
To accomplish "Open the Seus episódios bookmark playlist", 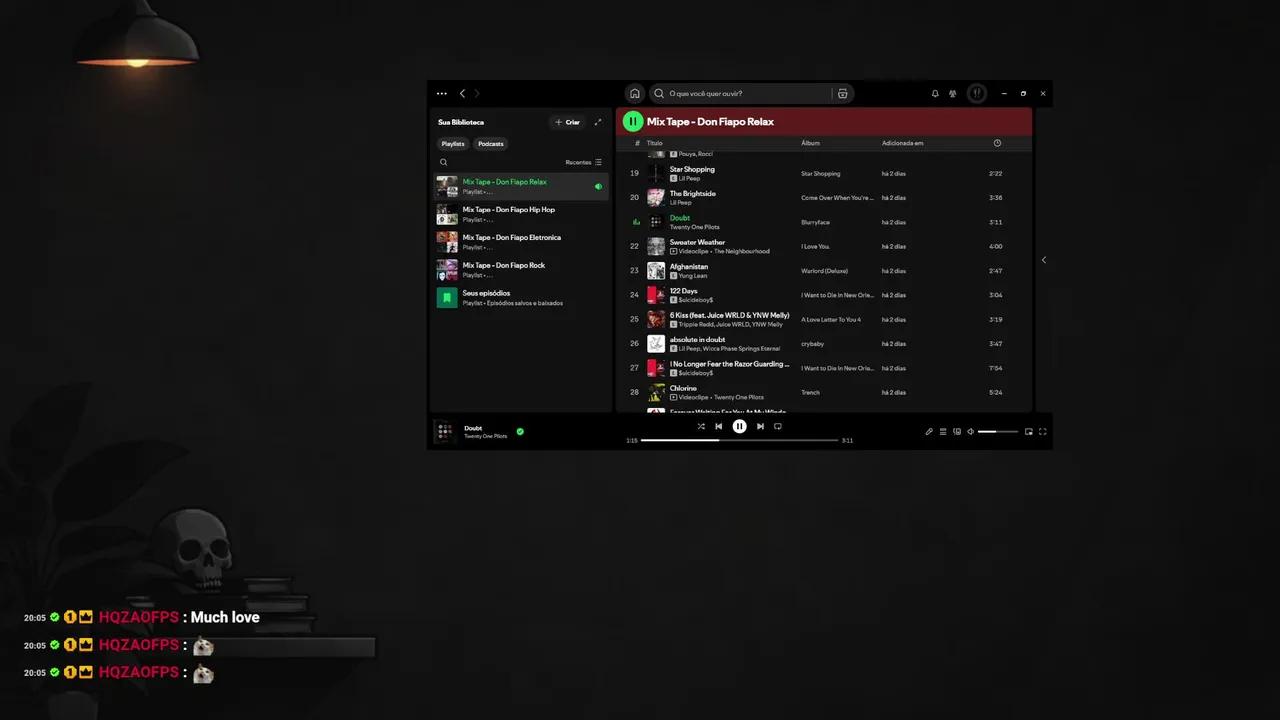I will pos(520,298).
